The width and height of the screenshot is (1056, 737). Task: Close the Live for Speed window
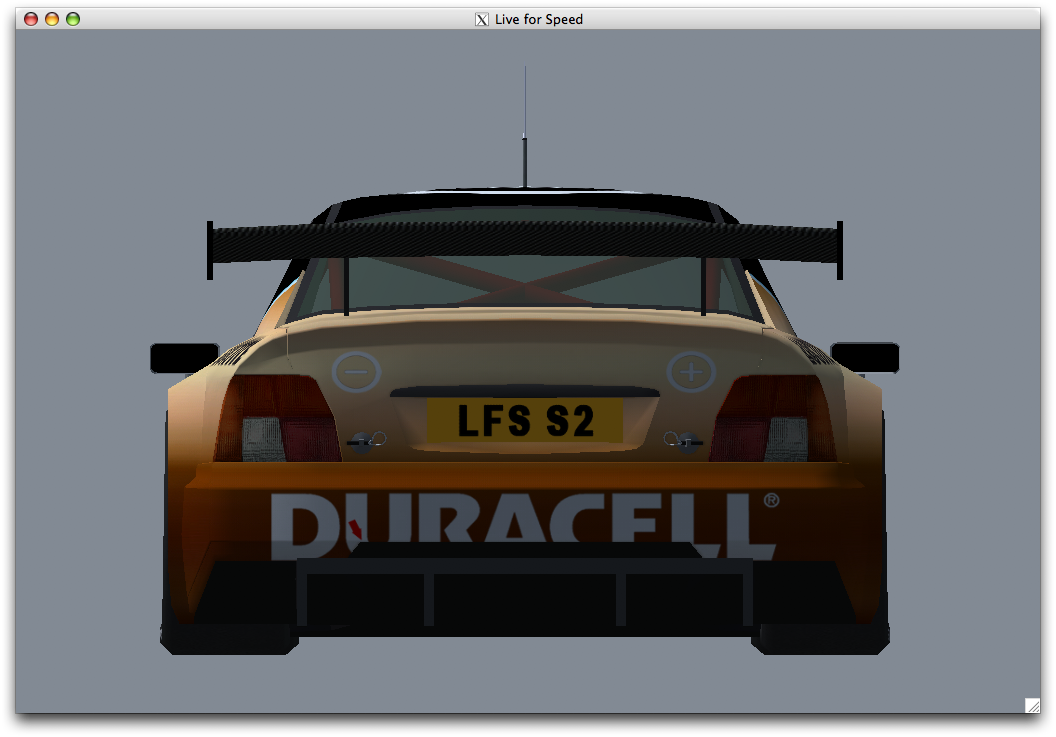[x=31, y=19]
